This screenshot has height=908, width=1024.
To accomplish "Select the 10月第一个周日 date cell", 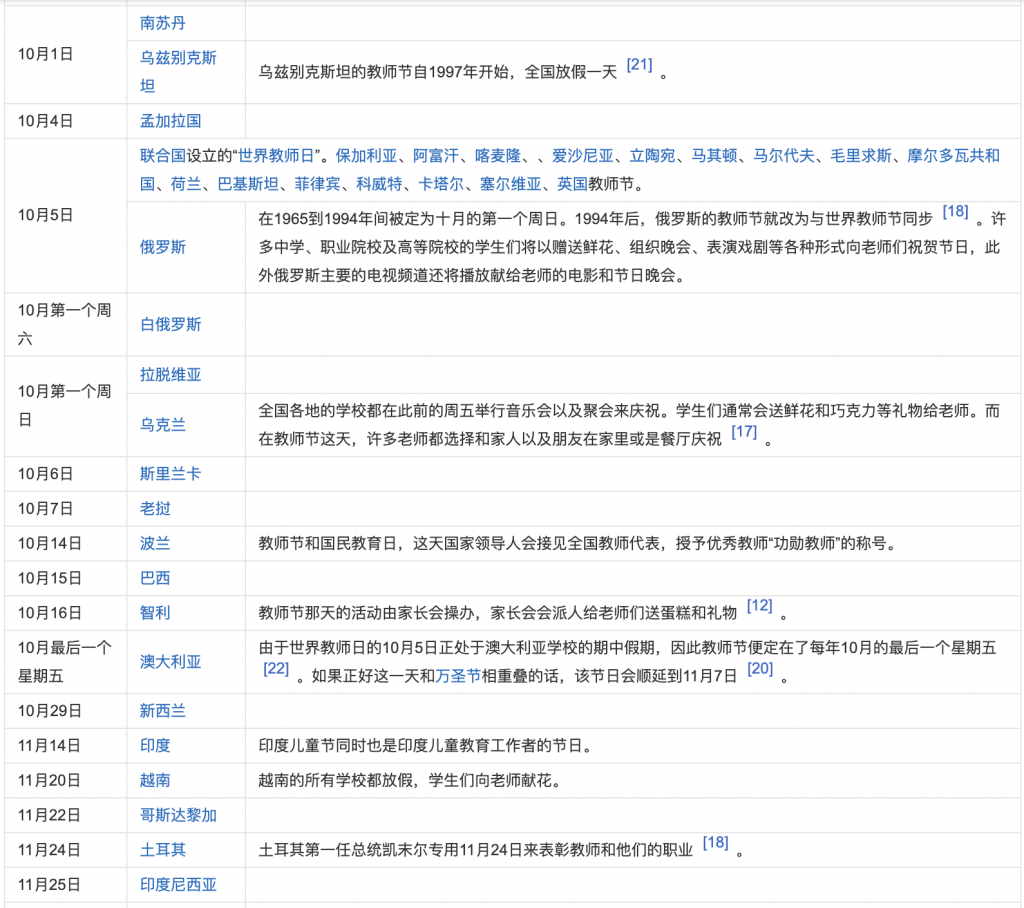I will coord(64,406).
